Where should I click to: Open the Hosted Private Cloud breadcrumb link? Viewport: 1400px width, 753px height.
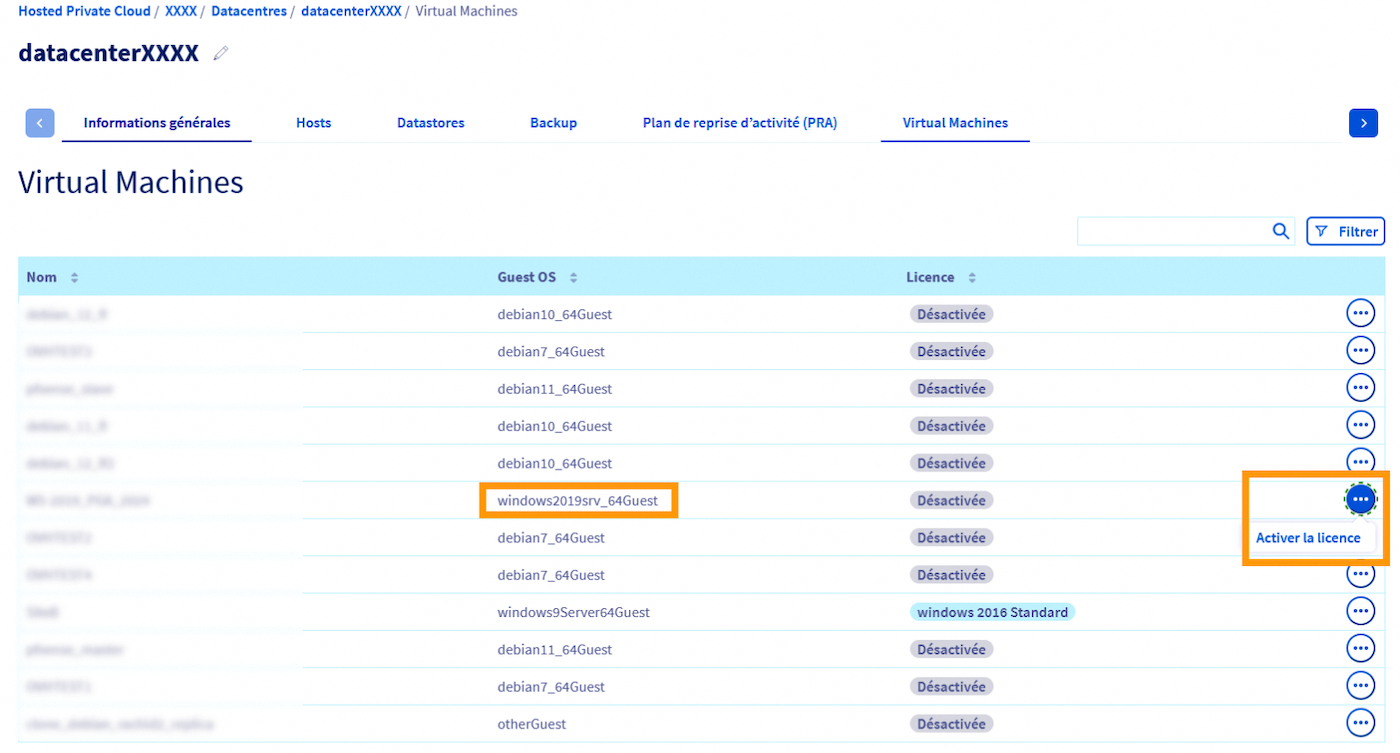[84, 11]
